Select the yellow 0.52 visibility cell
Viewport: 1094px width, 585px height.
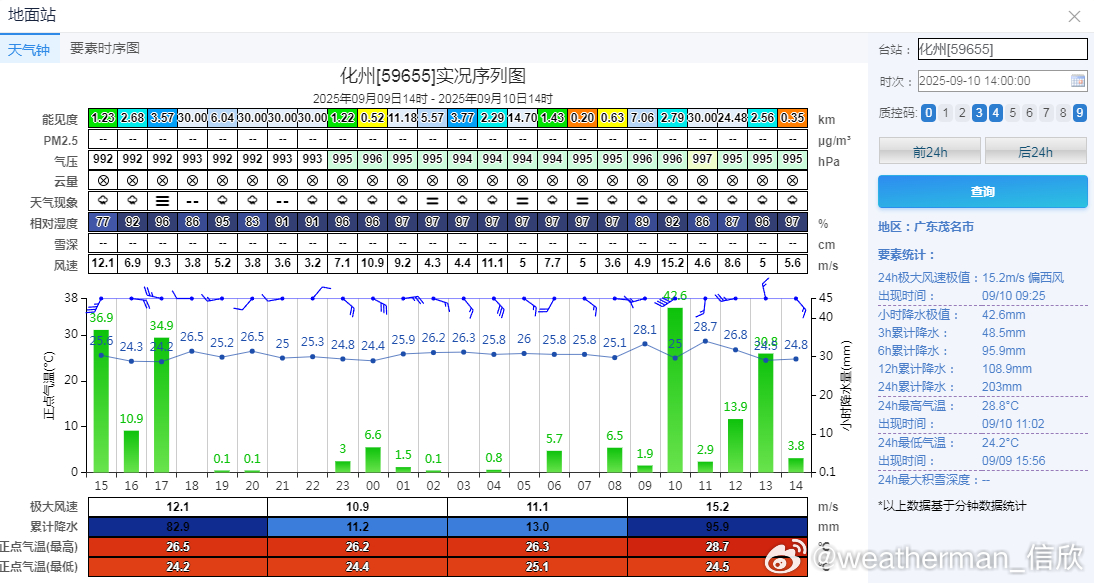point(373,118)
